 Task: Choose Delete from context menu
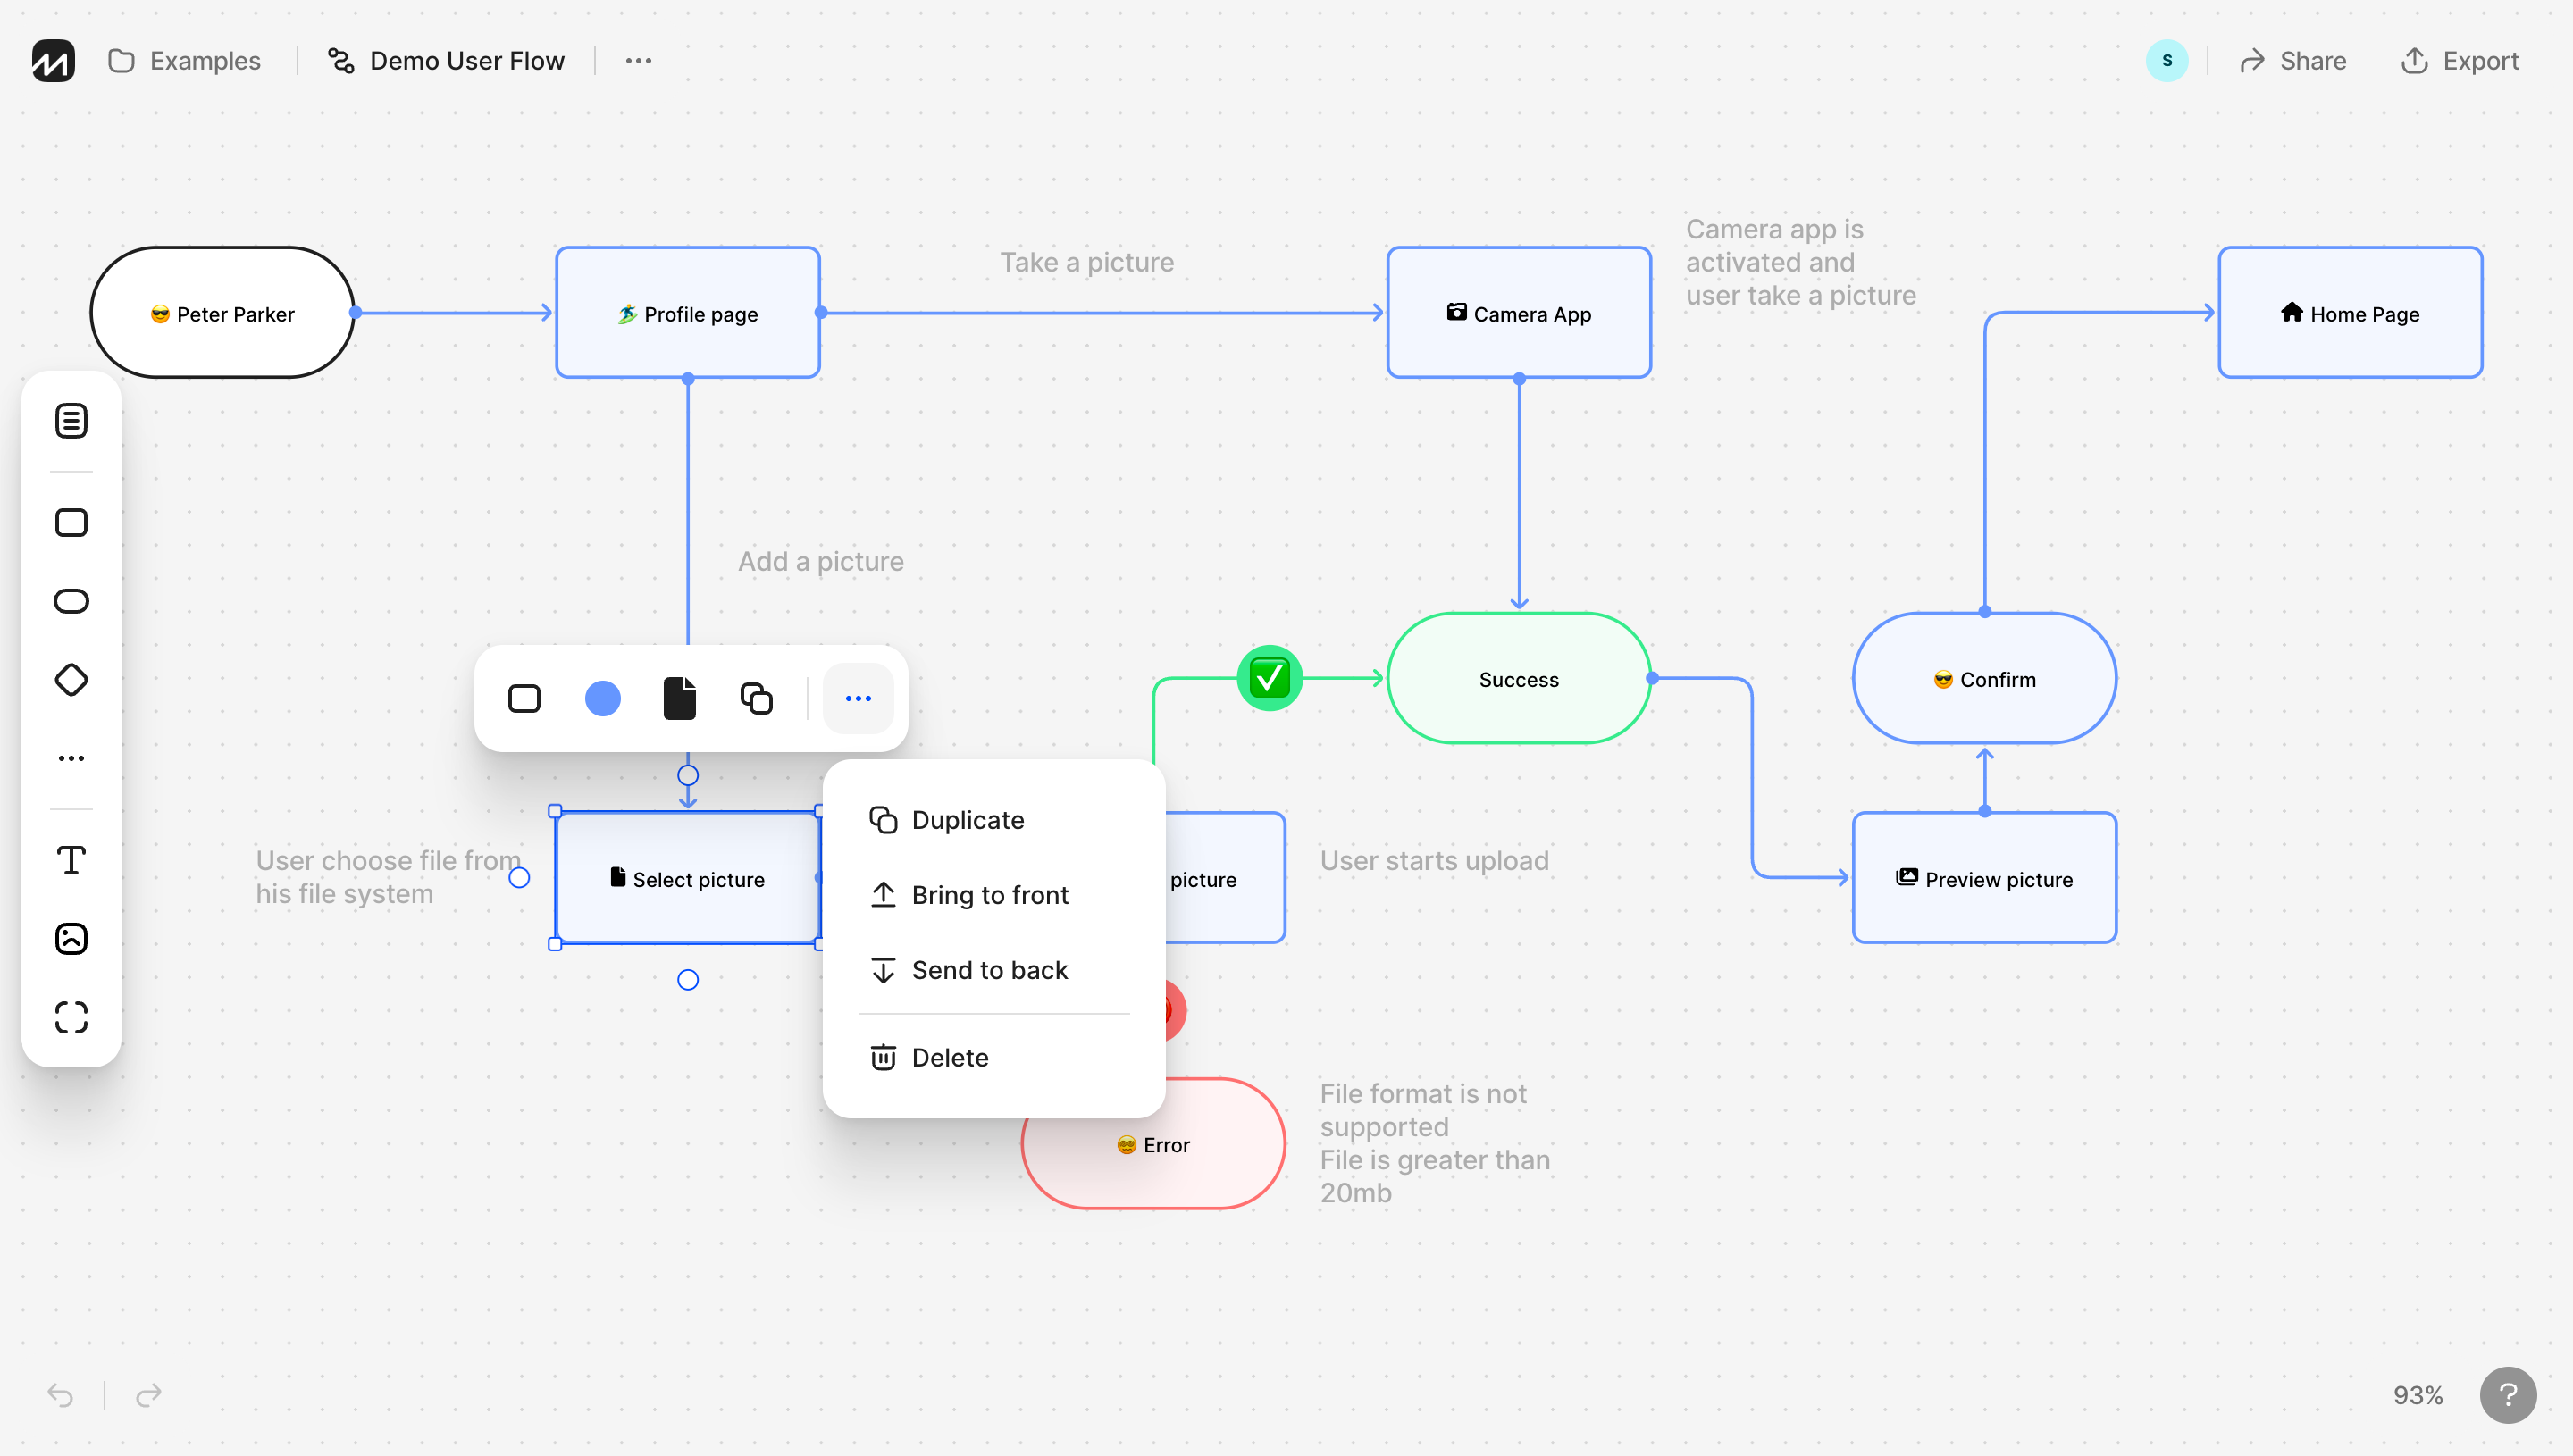click(x=994, y=1058)
